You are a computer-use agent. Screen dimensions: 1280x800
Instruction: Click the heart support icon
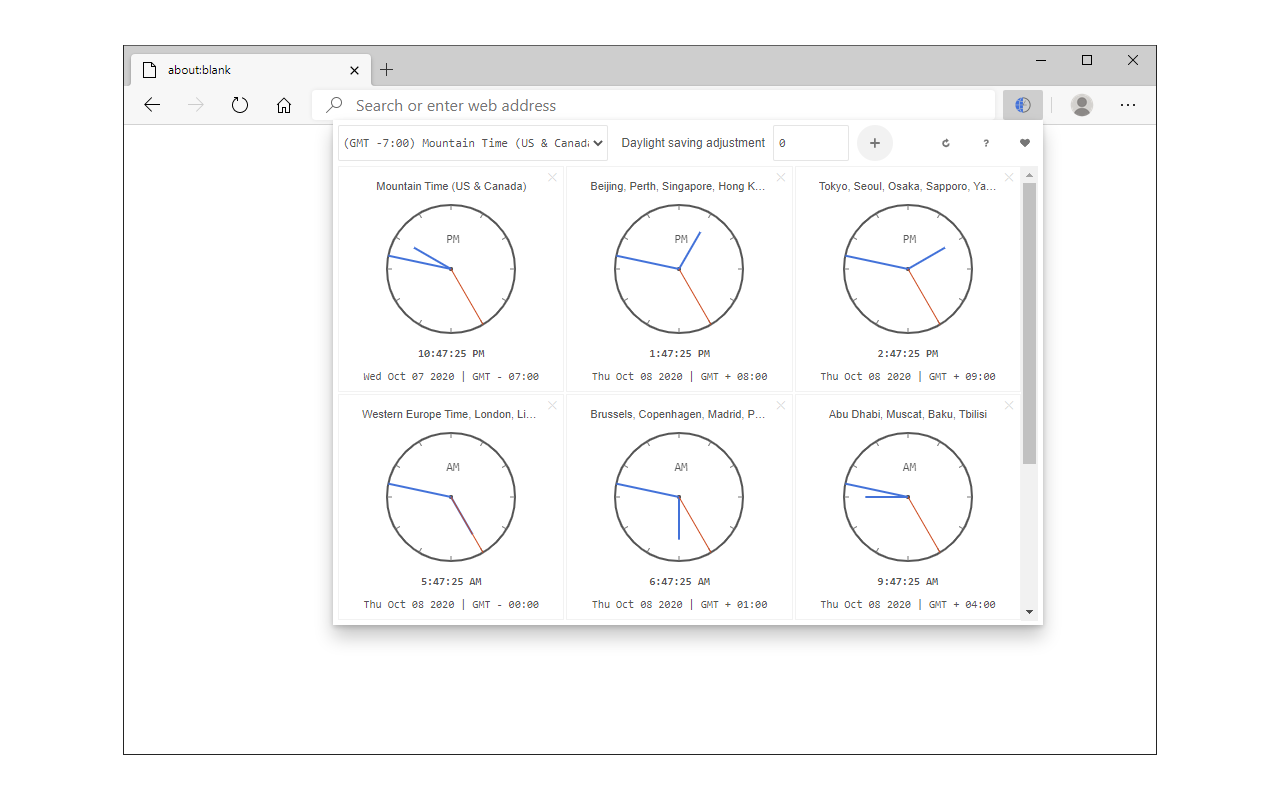[x=1025, y=143]
